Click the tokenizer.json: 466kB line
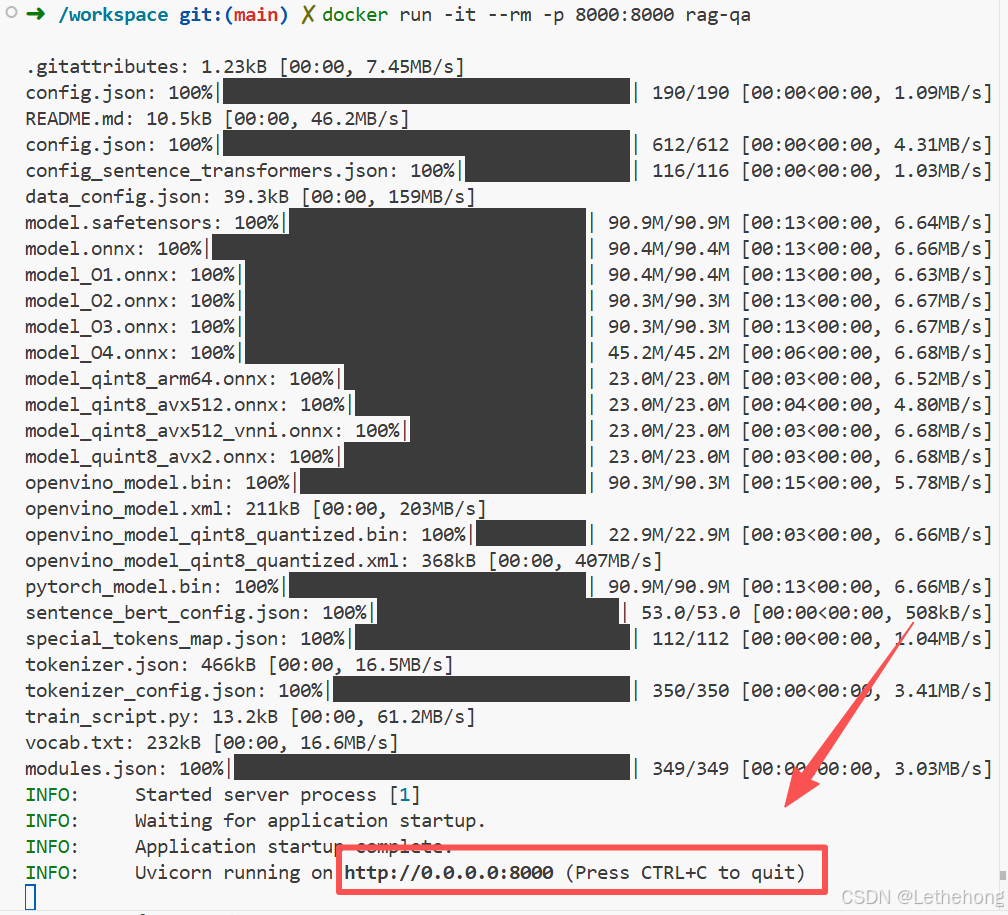 [239, 664]
